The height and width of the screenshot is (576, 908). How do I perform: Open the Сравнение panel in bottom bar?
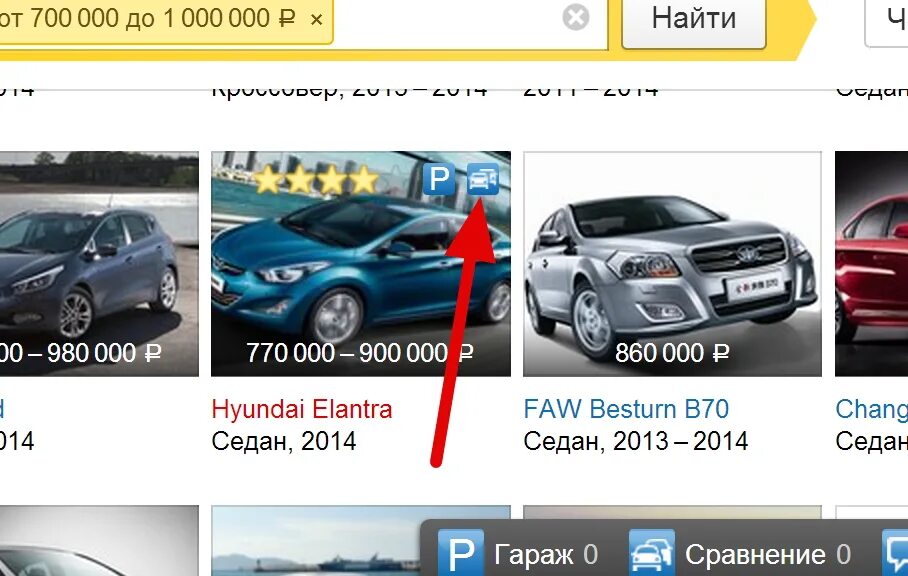740,555
